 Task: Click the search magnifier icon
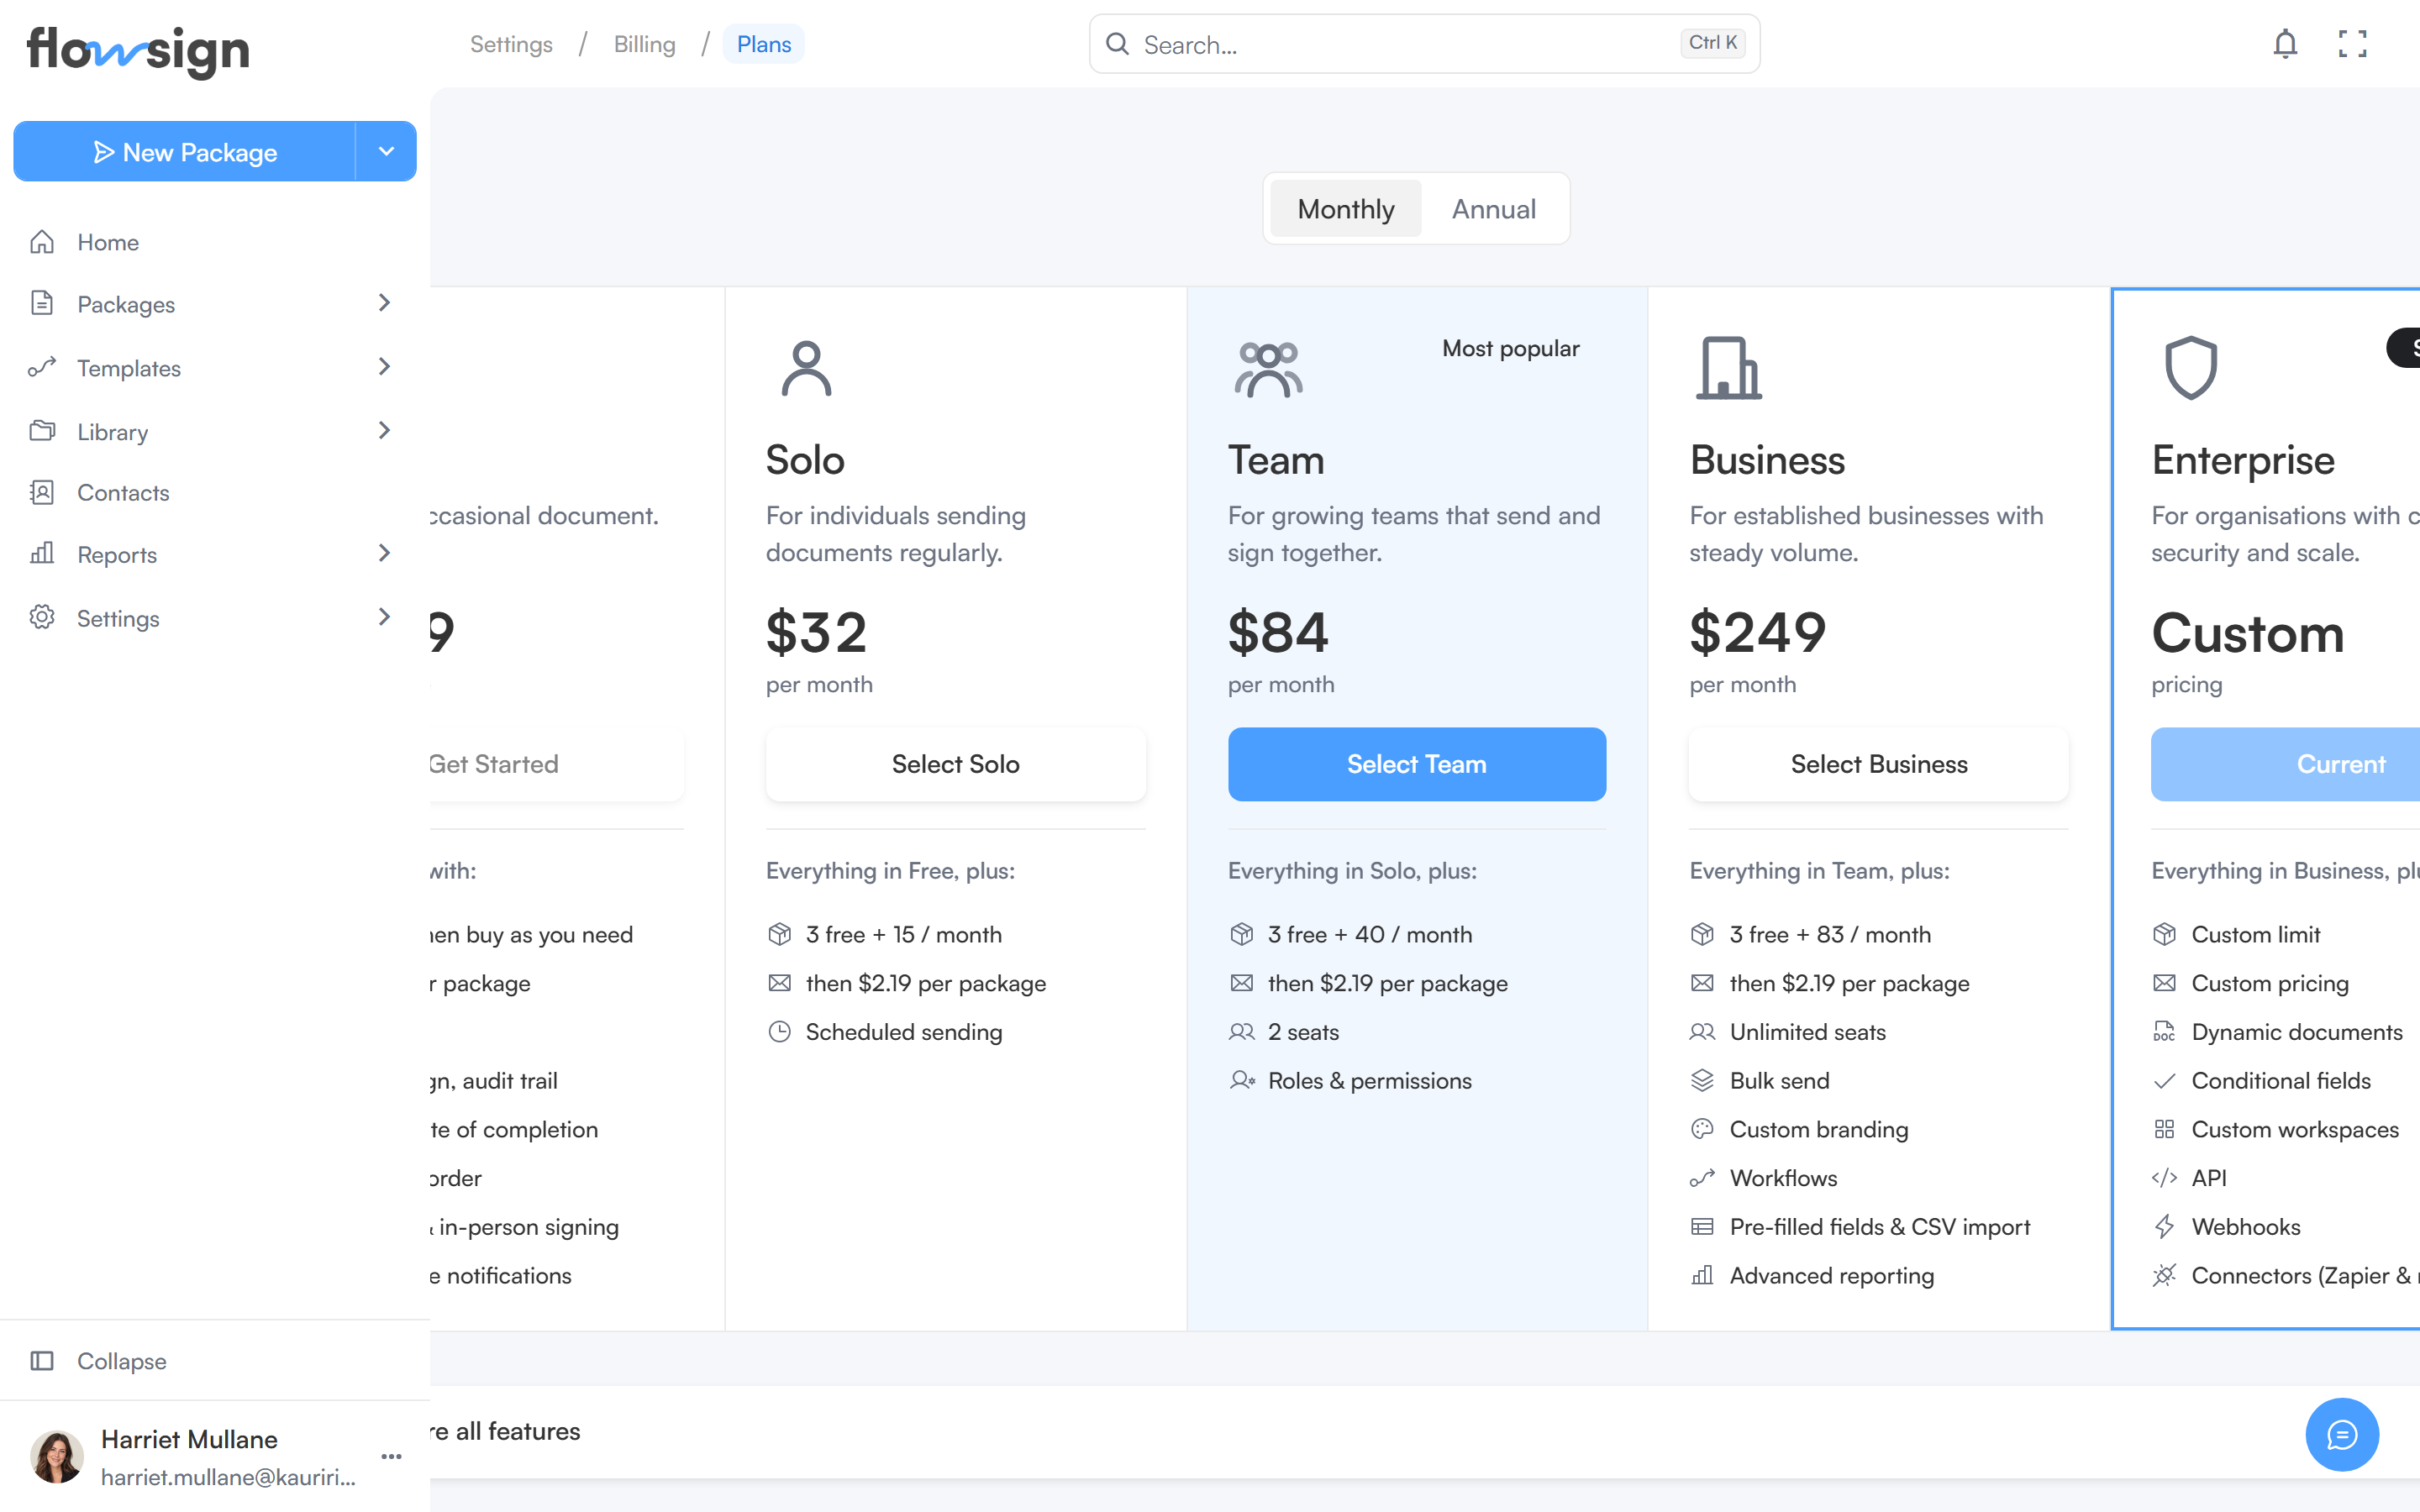pyautogui.click(x=1117, y=44)
